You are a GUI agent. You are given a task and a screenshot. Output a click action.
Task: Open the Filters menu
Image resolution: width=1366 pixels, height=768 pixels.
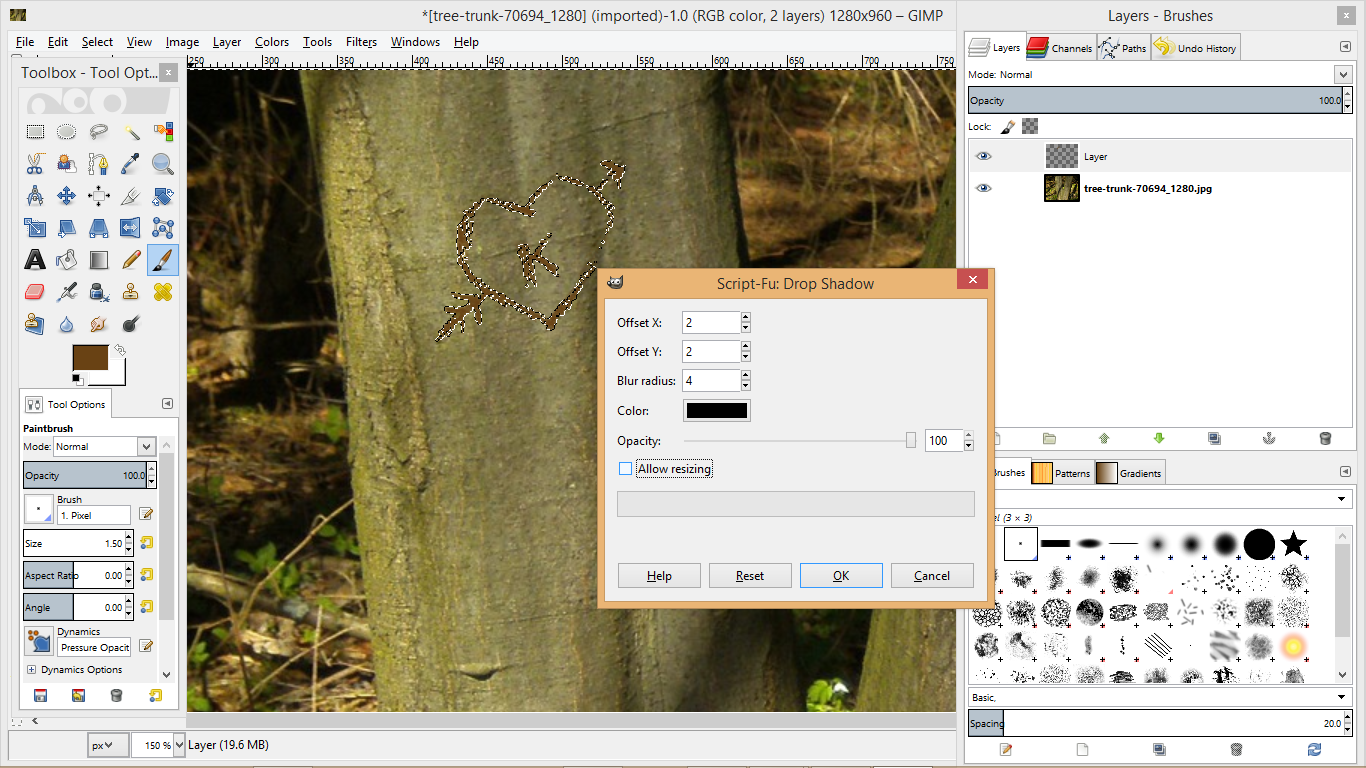point(361,42)
